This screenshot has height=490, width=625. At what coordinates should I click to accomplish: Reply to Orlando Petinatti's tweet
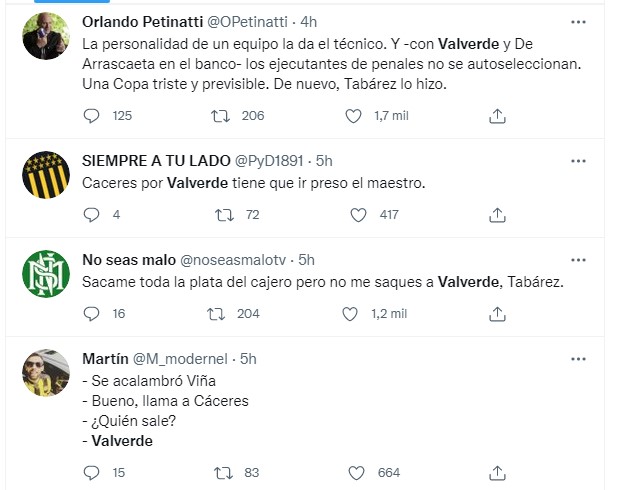pos(92,116)
